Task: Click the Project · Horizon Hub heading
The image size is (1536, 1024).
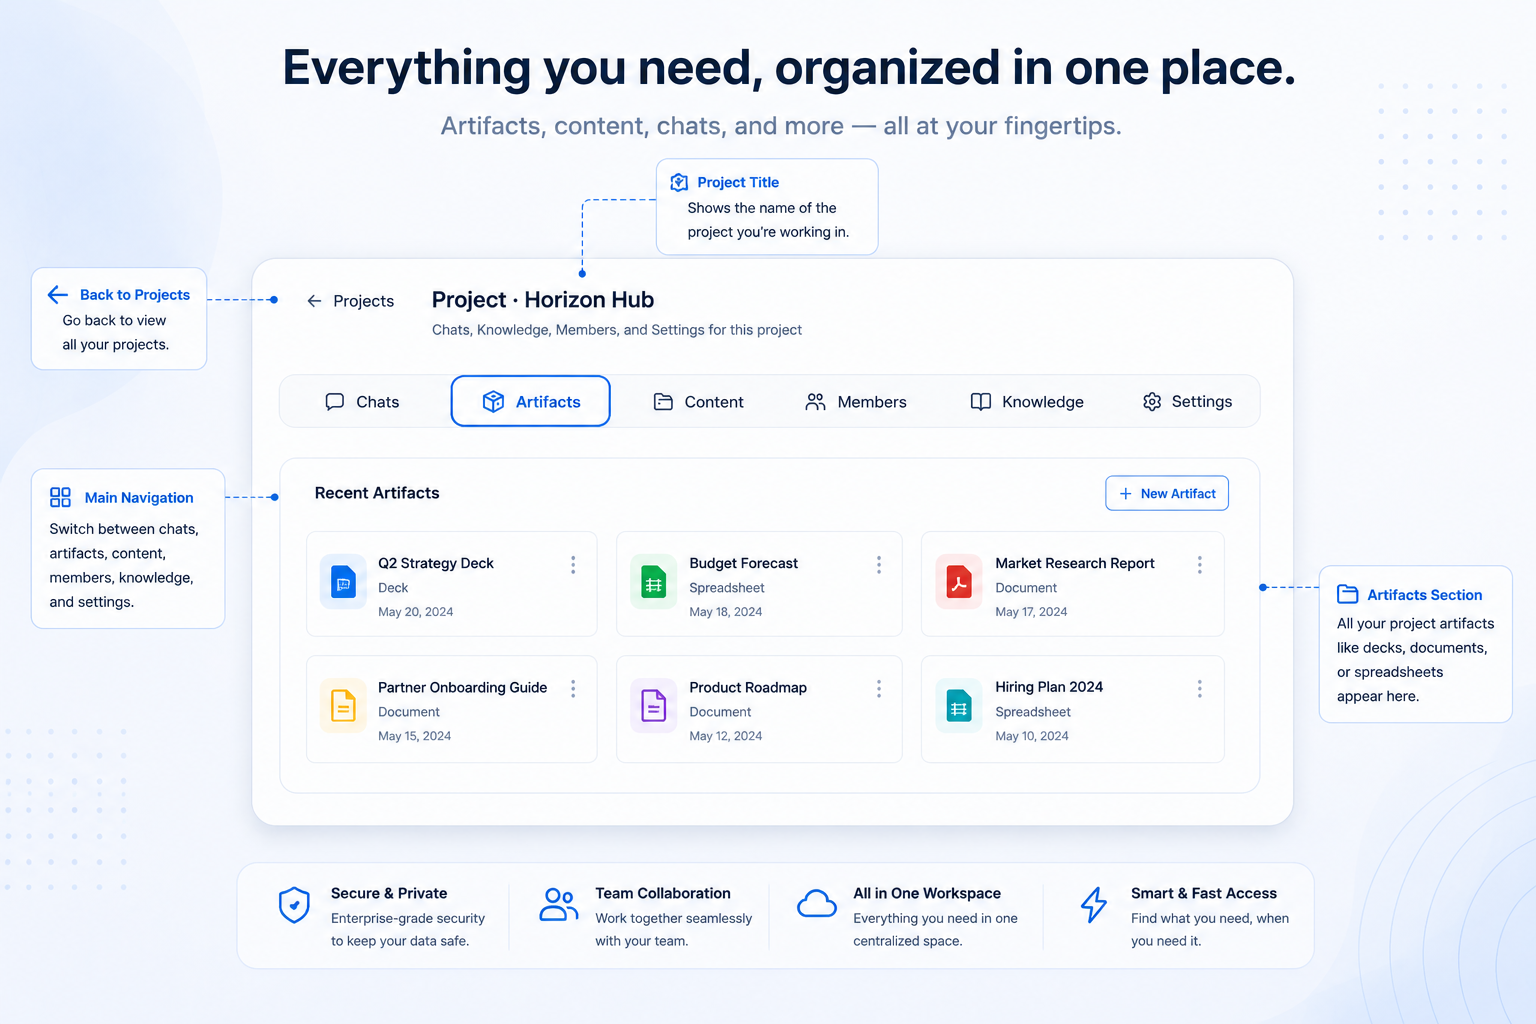Action: 543,300
